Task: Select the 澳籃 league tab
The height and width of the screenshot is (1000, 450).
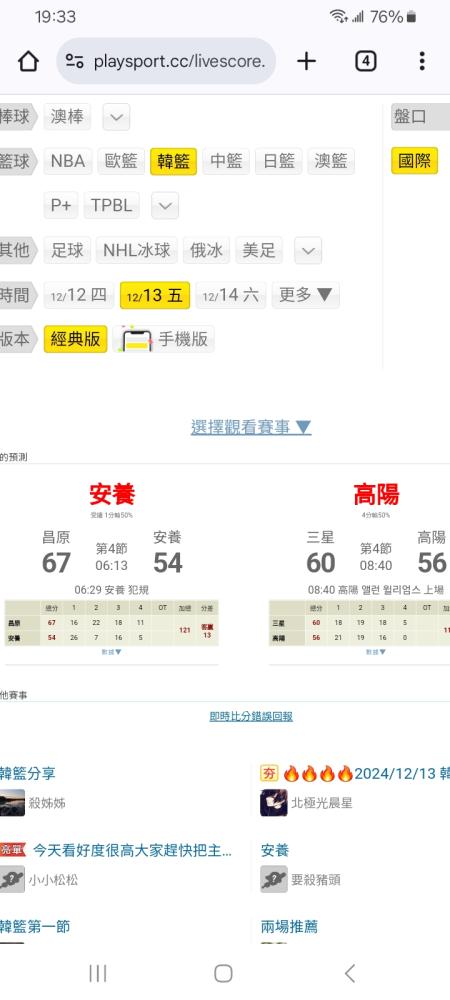Action: pyautogui.click(x=331, y=161)
